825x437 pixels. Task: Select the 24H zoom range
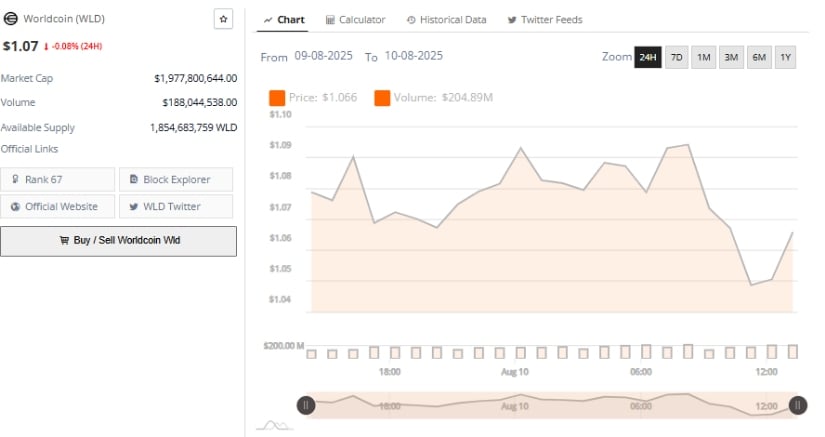coord(648,57)
